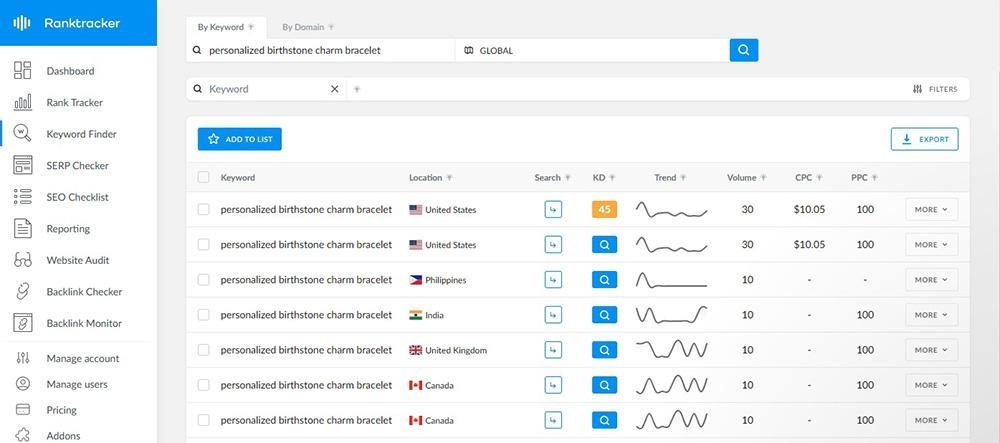The height and width of the screenshot is (443, 1000).
Task: Open the Dashboard icon in sidebar
Action: pyautogui.click(x=22, y=71)
